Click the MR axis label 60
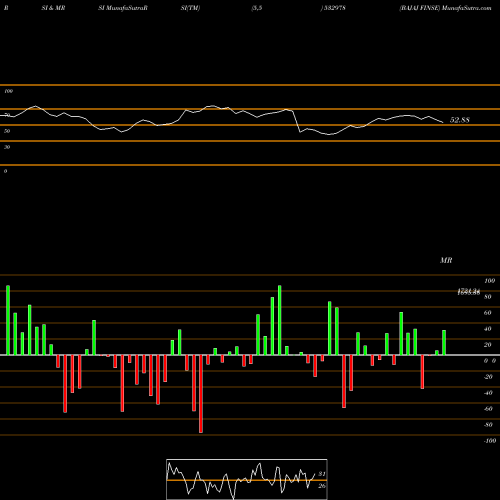500x500 pixels. pos(488,313)
